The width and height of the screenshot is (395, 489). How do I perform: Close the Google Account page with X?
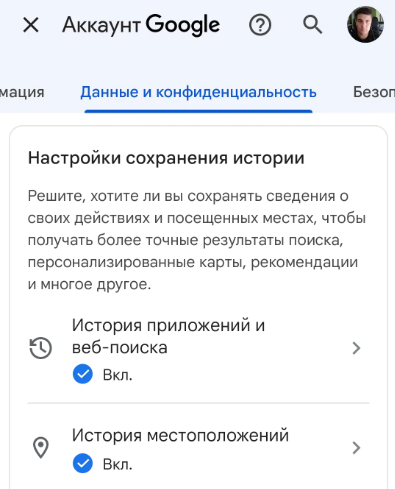pos(31,25)
